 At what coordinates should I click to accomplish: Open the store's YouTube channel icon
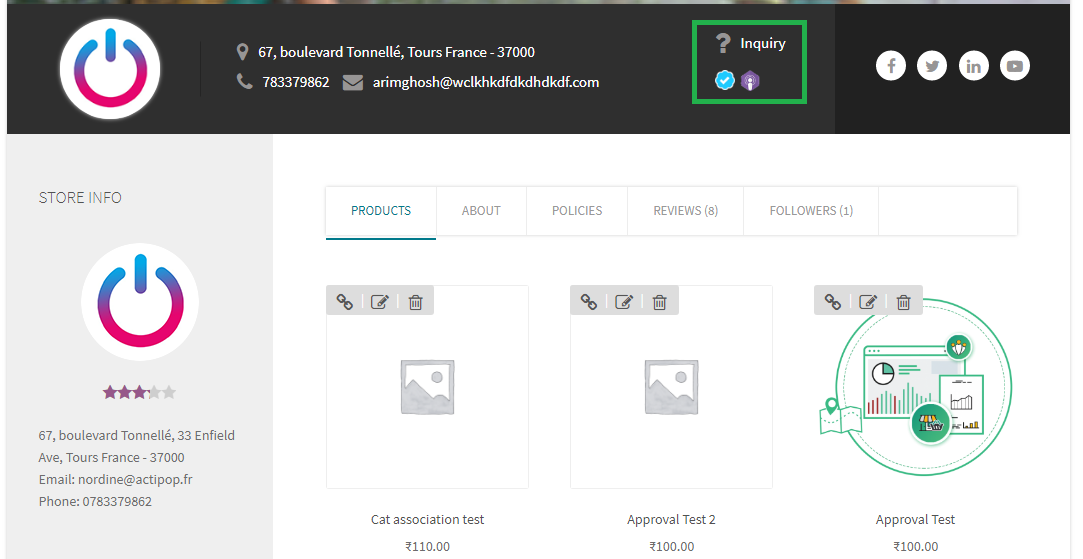pyautogui.click(x=1015, y=66)
